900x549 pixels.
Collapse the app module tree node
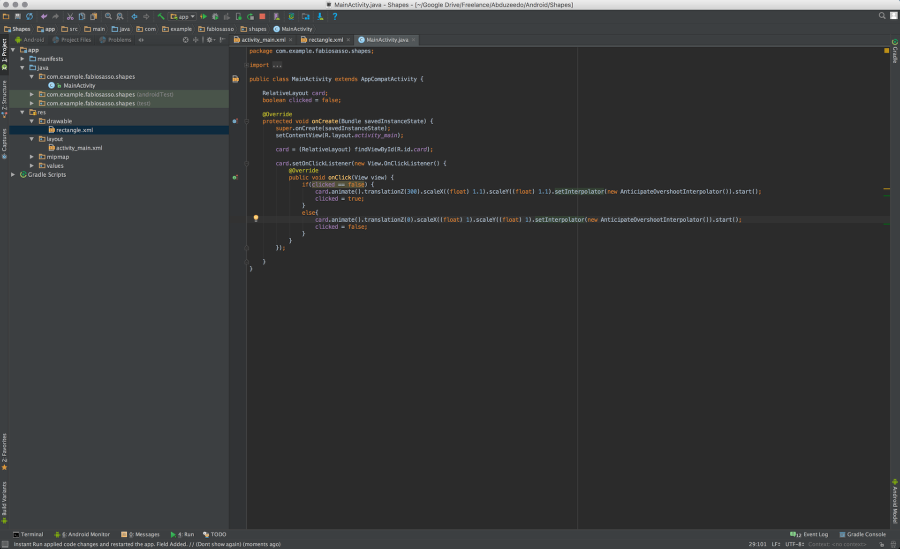point(13,50)
